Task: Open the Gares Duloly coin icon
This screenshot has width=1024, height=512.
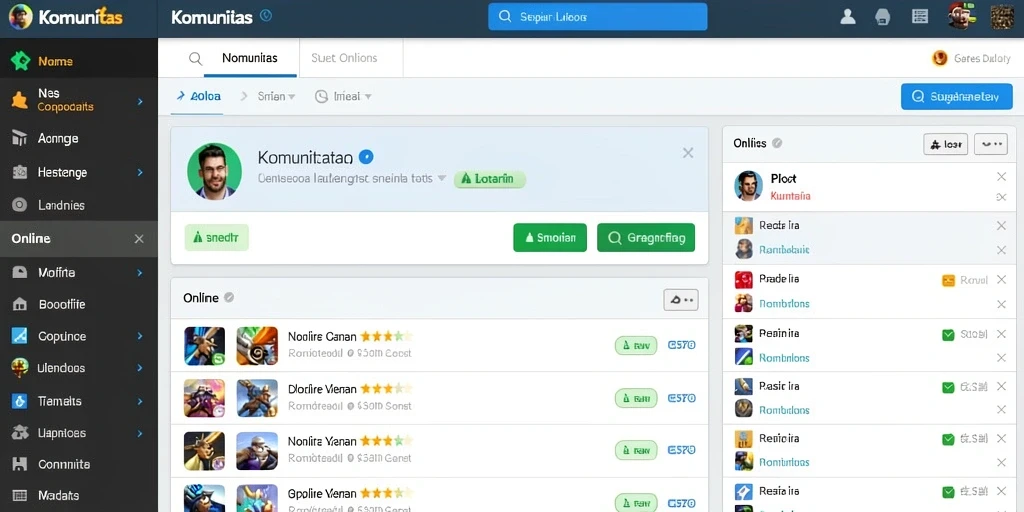Action: click(939, 58)
